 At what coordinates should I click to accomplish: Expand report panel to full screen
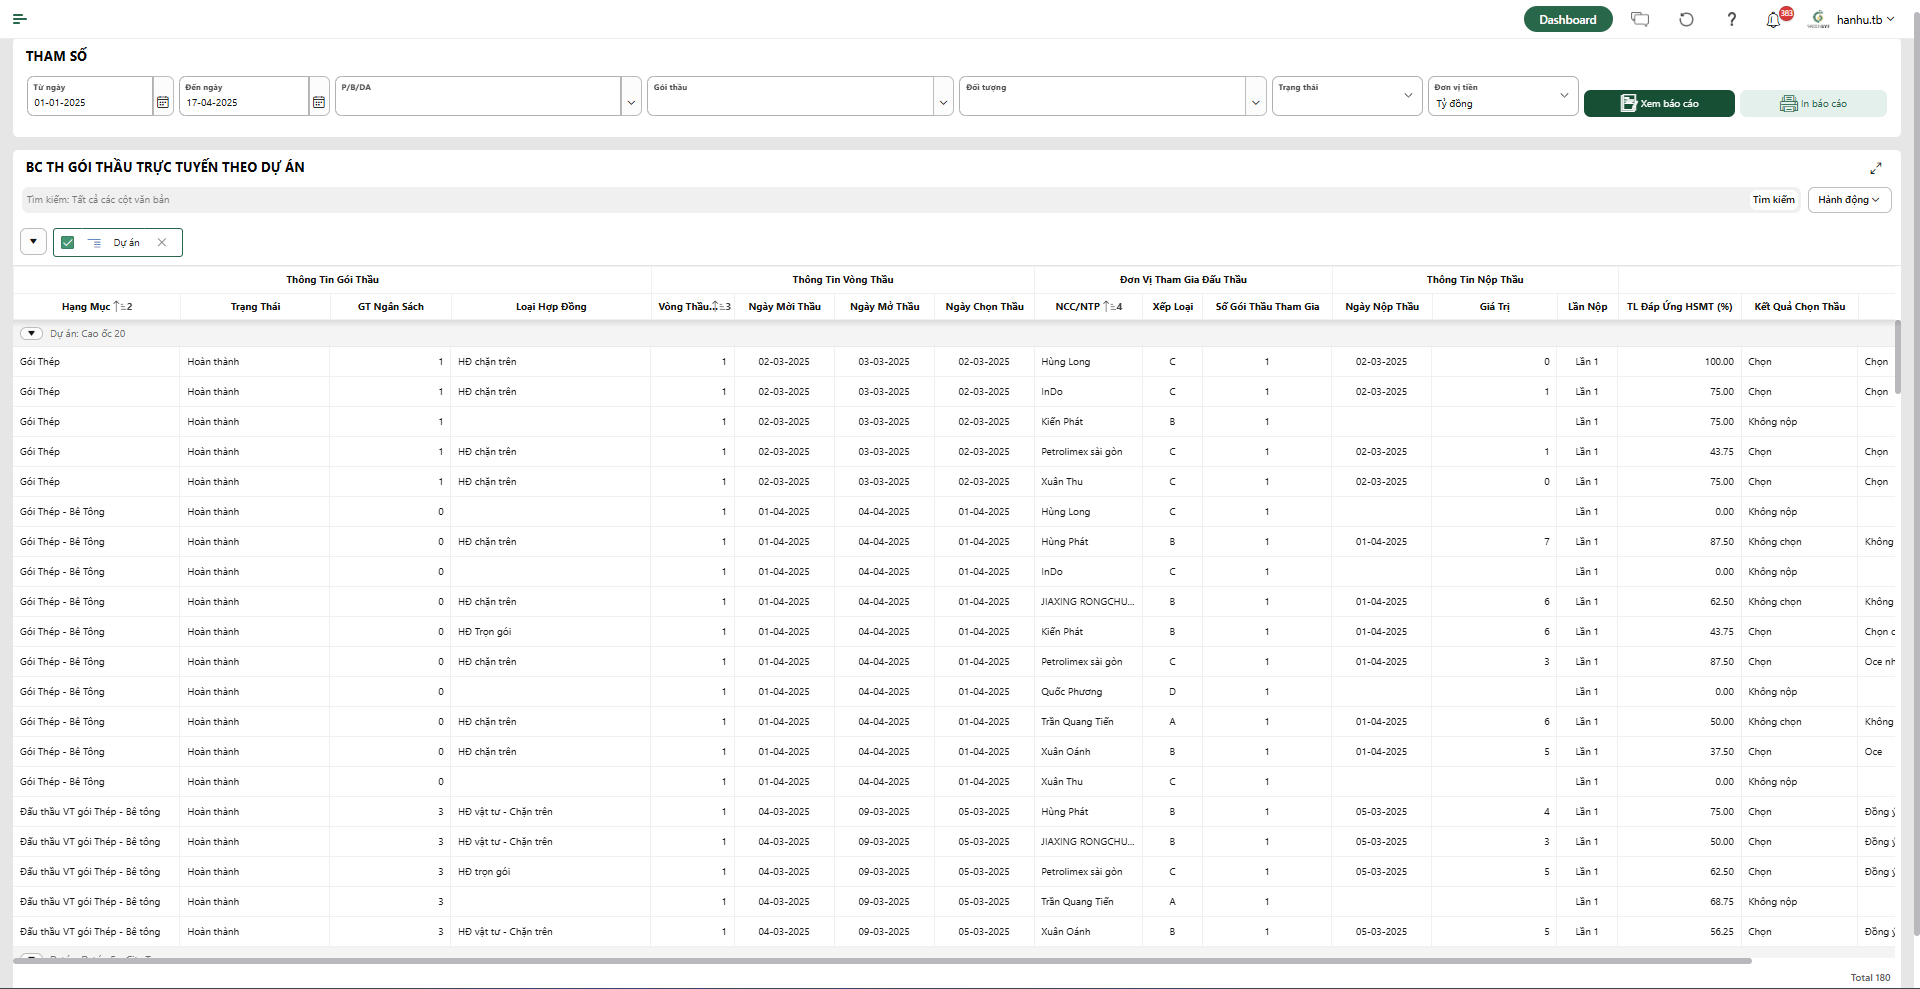(x=1876, y=168)
